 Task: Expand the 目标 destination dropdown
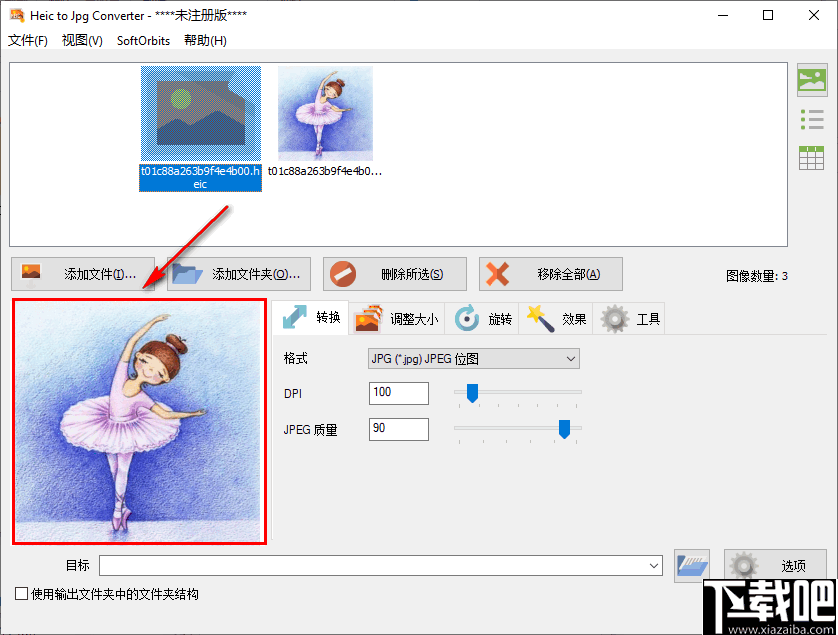[x=655, y=565]
